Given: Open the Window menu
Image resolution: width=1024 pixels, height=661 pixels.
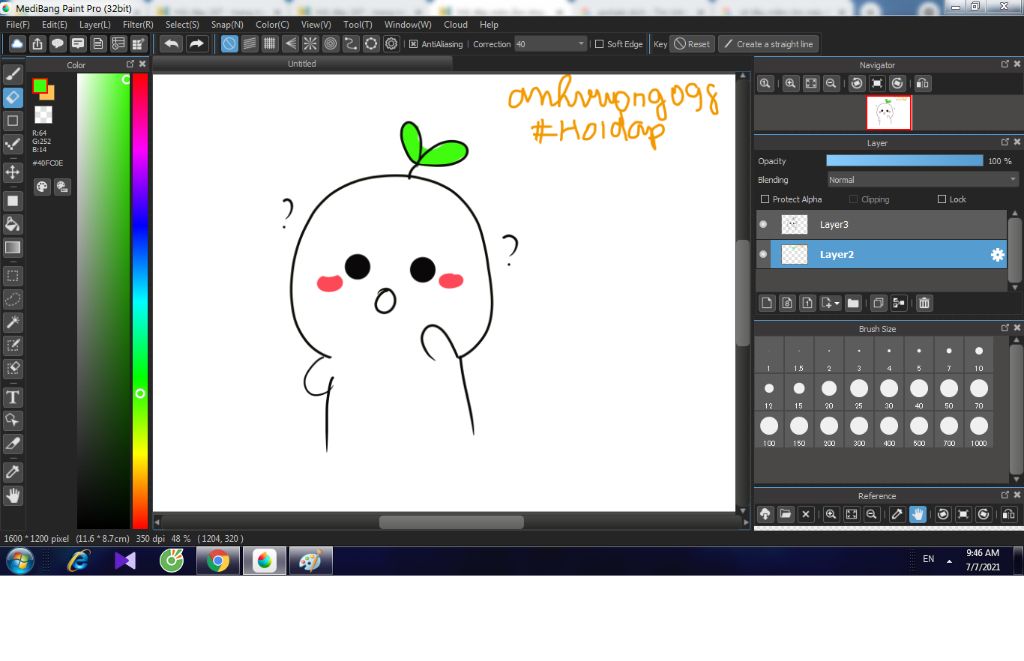Looking at the screenshot, I should coord(408,25).
